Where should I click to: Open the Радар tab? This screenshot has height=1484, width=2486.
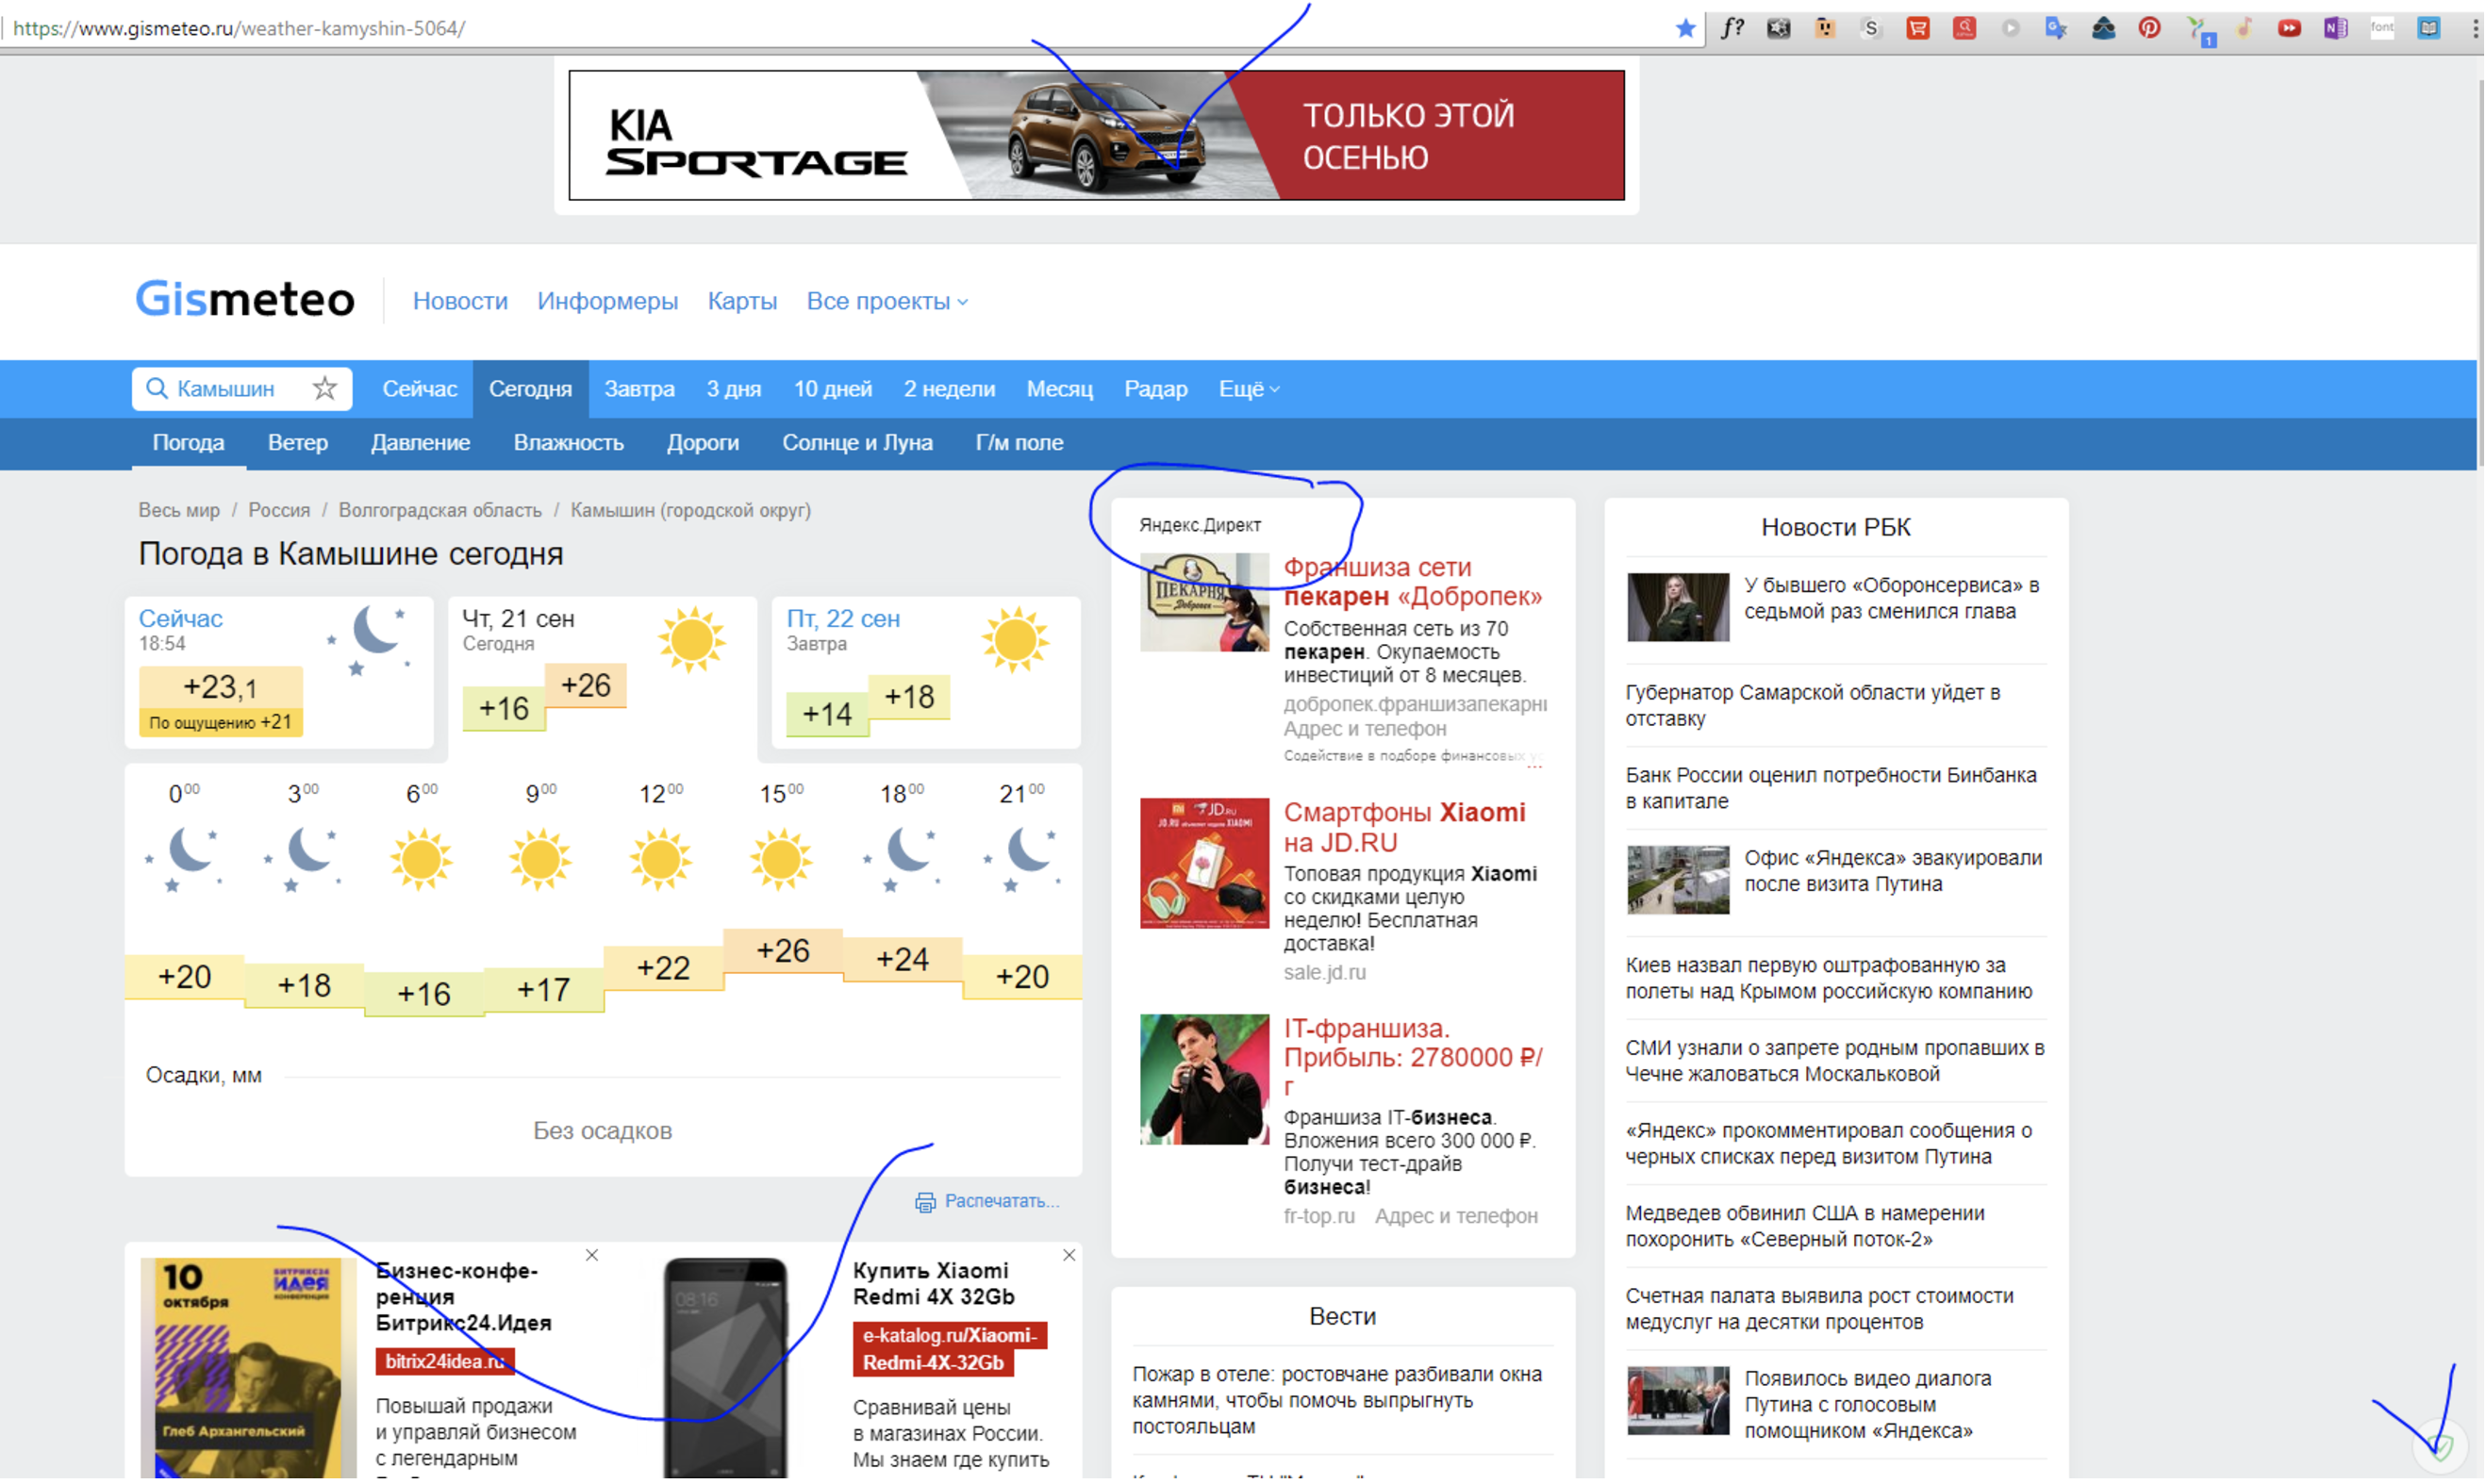[x=1155, y=389]
